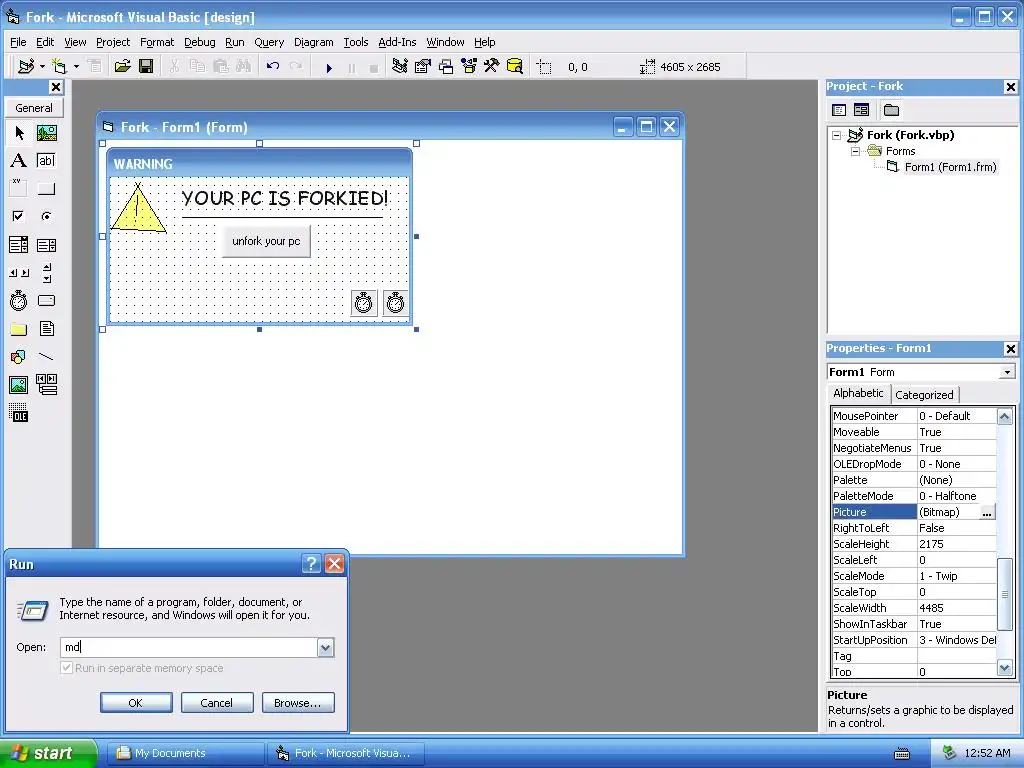Open the File menu
Screen dimensions: 1024x768
coord(18,42)
